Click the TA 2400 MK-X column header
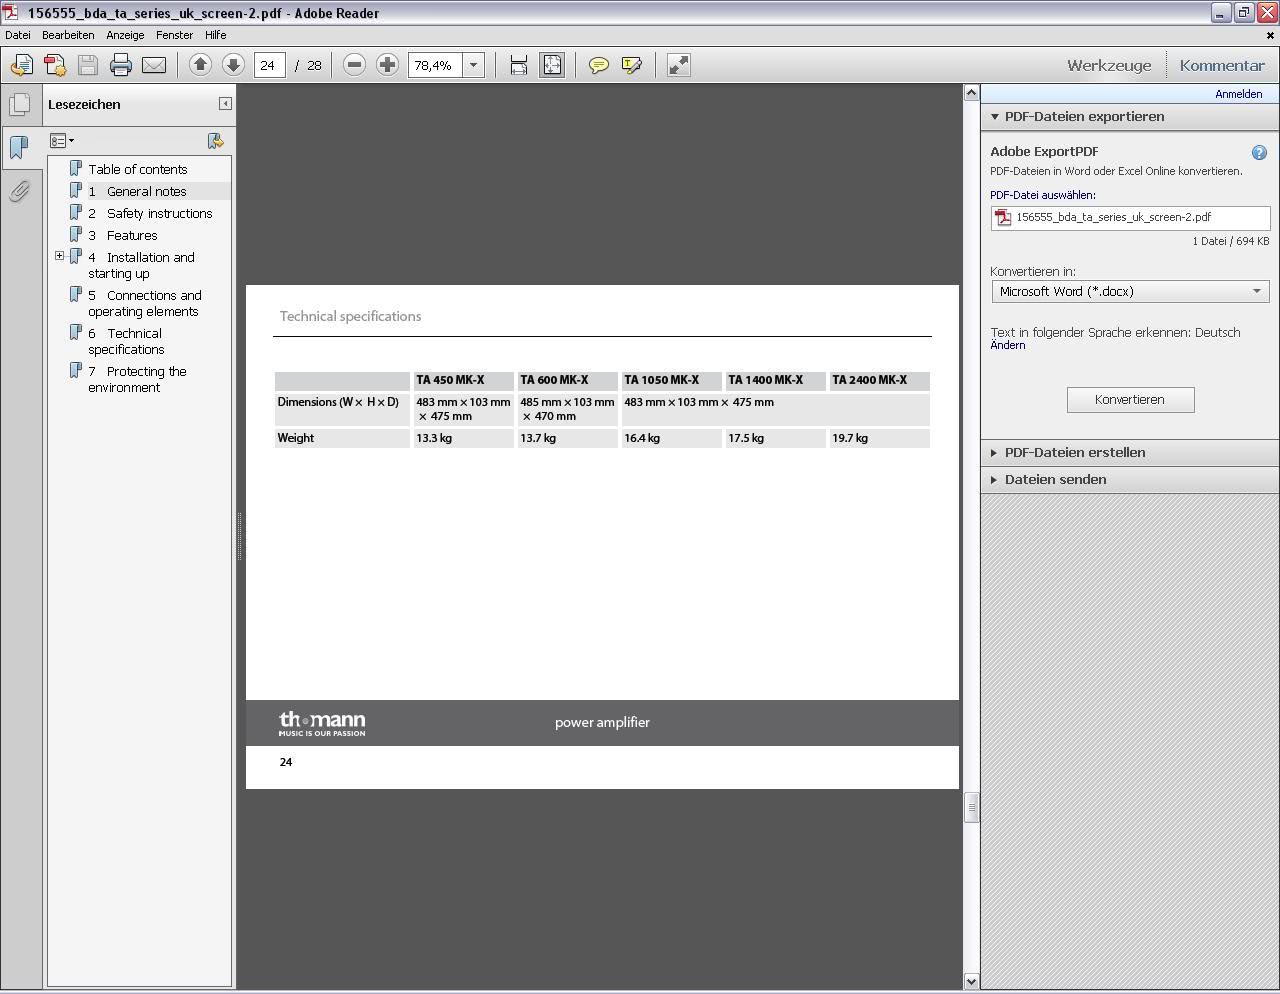Image resolution: width=1280 pixels, height=994 pixels. 879,380
